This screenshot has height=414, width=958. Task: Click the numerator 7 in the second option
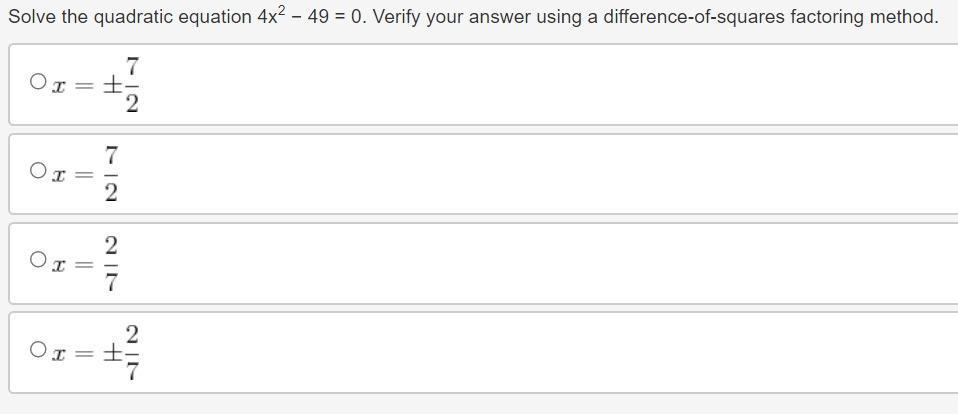(x=111, y=156)
